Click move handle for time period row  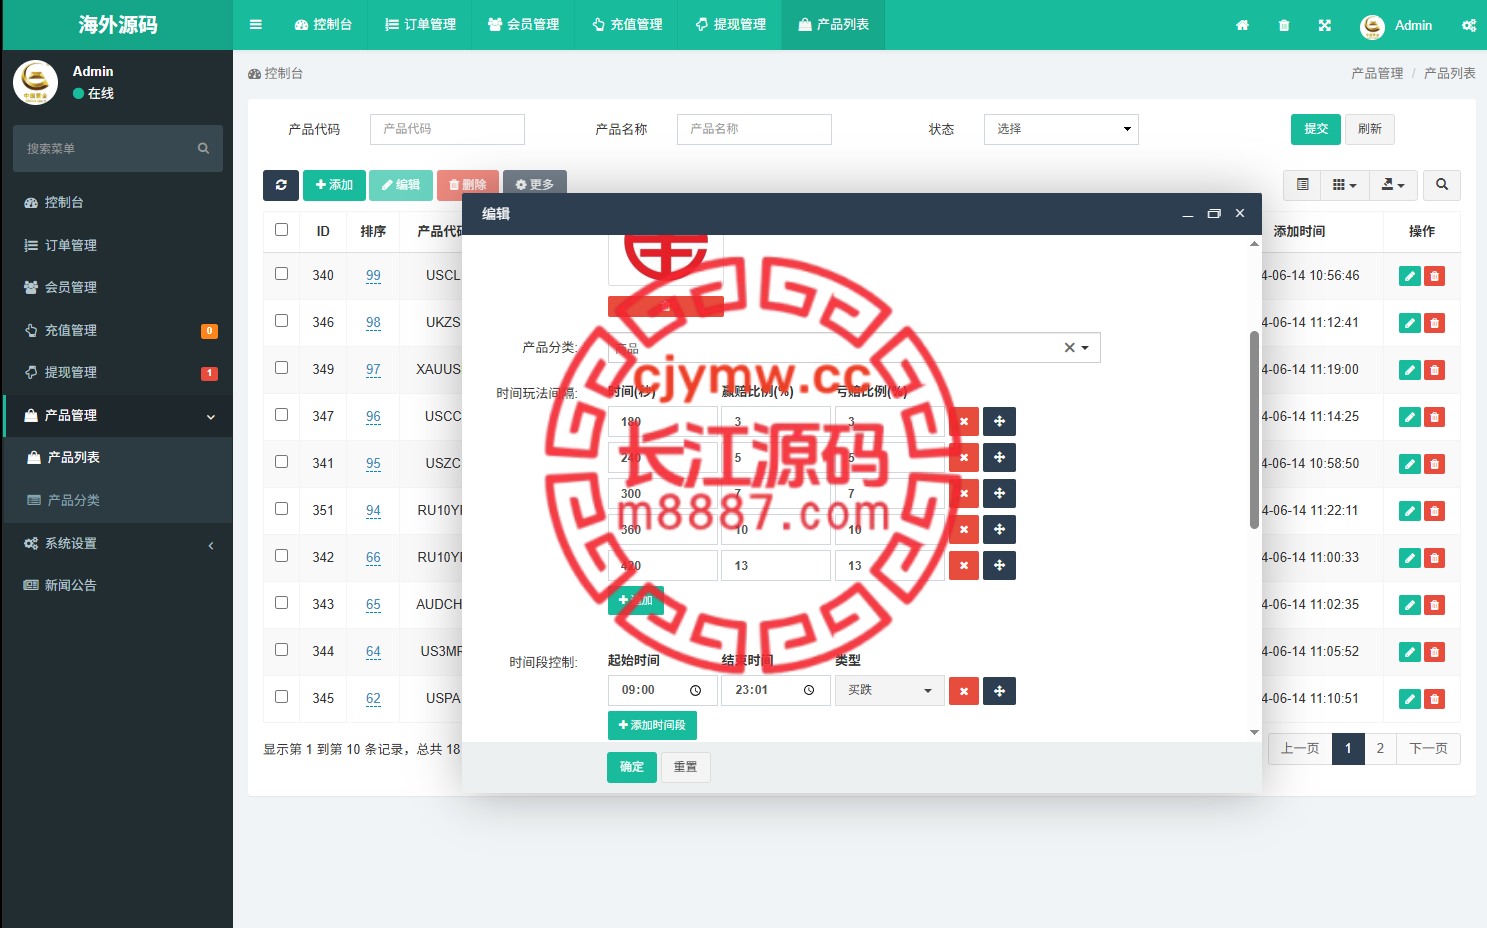(999, 691)
